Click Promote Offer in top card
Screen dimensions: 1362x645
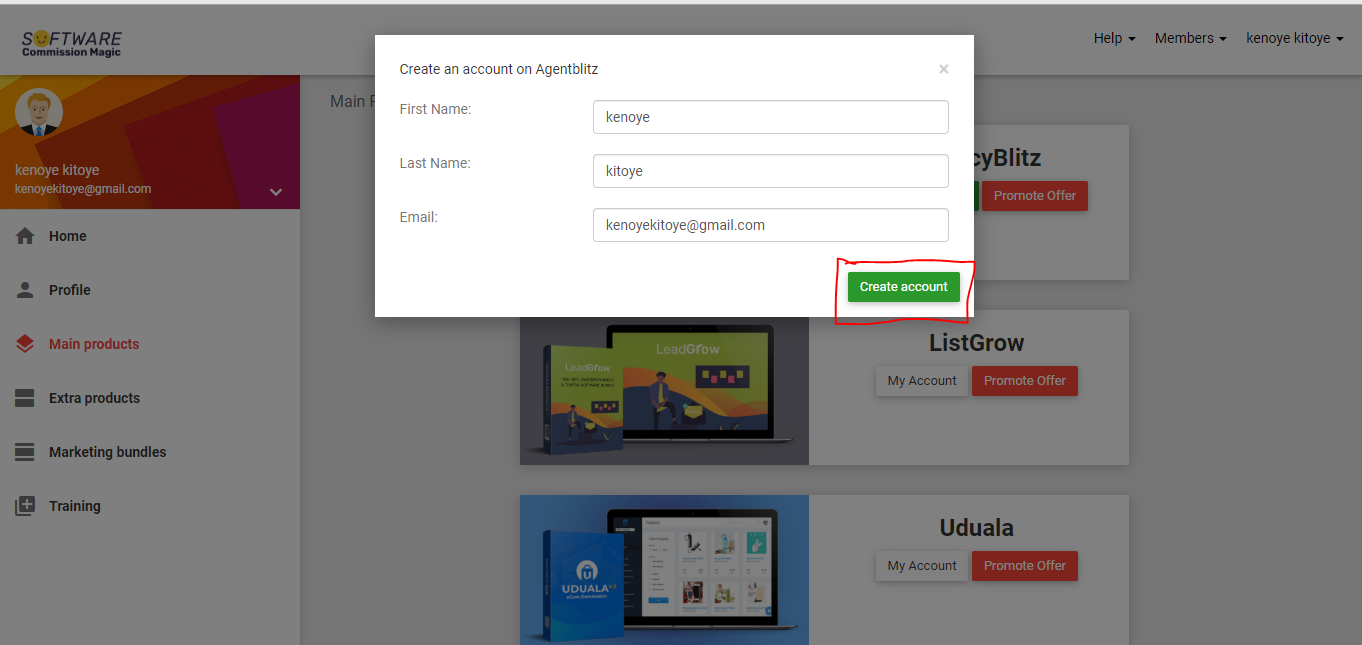(1035, 196)
